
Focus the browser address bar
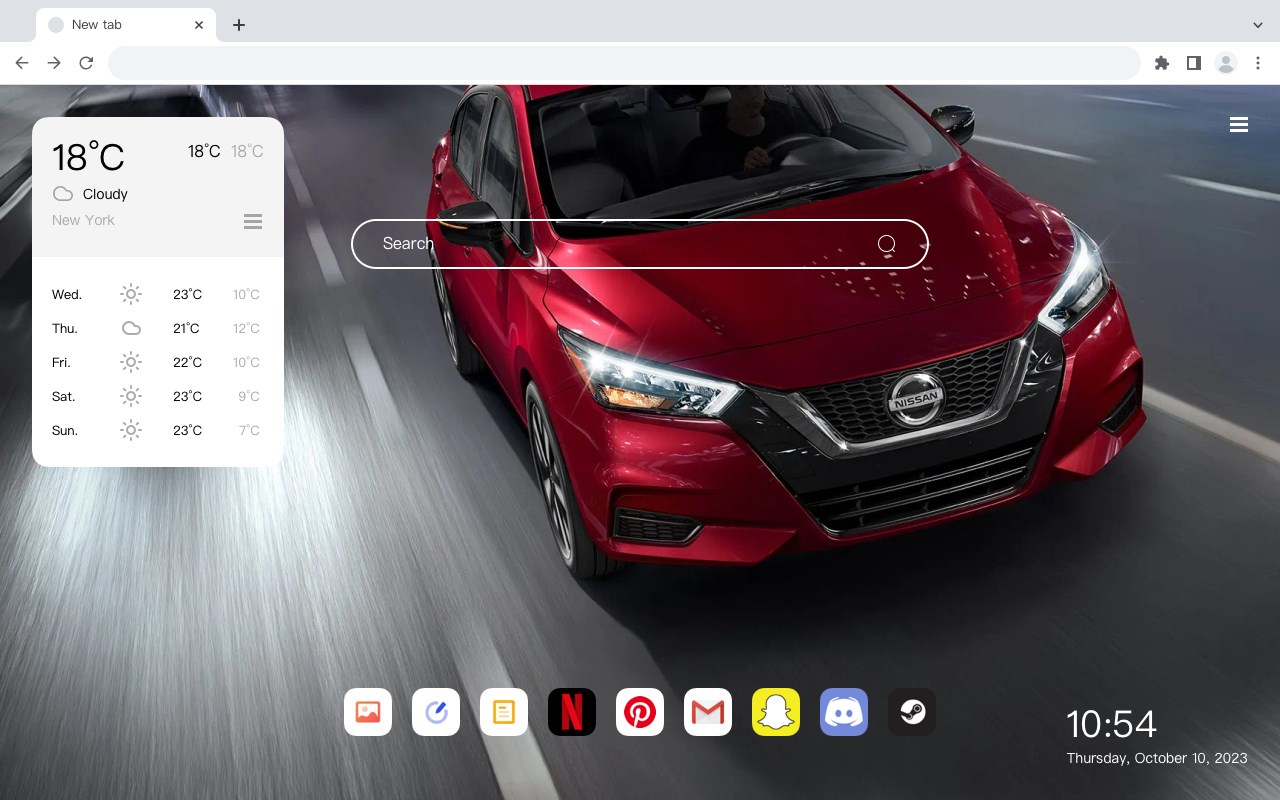[x=624, y=63]
